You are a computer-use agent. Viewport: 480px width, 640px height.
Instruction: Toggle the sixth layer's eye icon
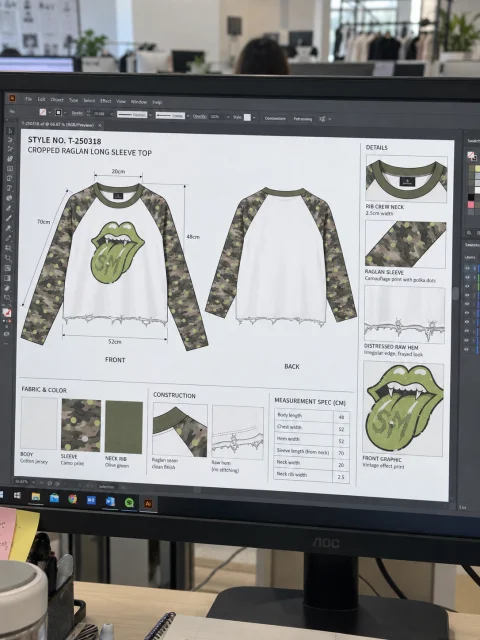(467, 313)
